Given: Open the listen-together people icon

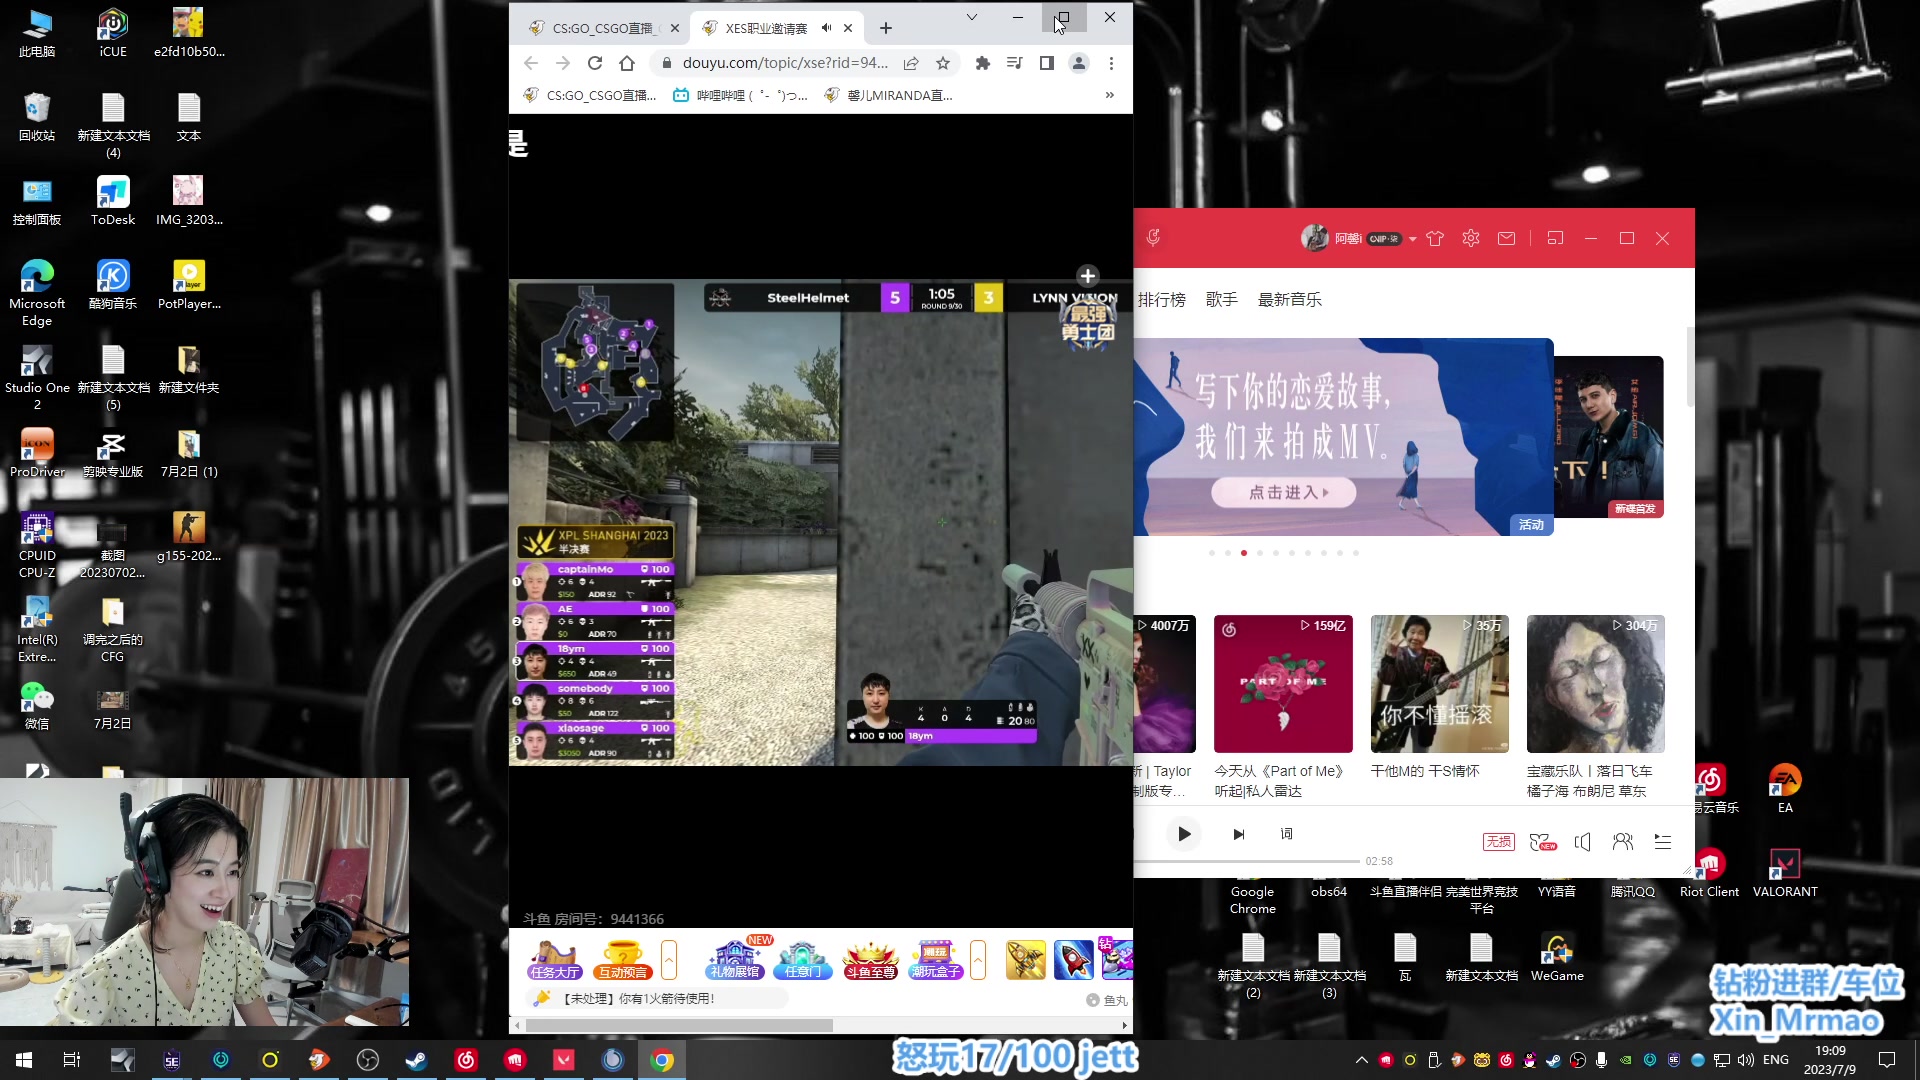Looking at the screenshot, I should tap(1622, 842).
